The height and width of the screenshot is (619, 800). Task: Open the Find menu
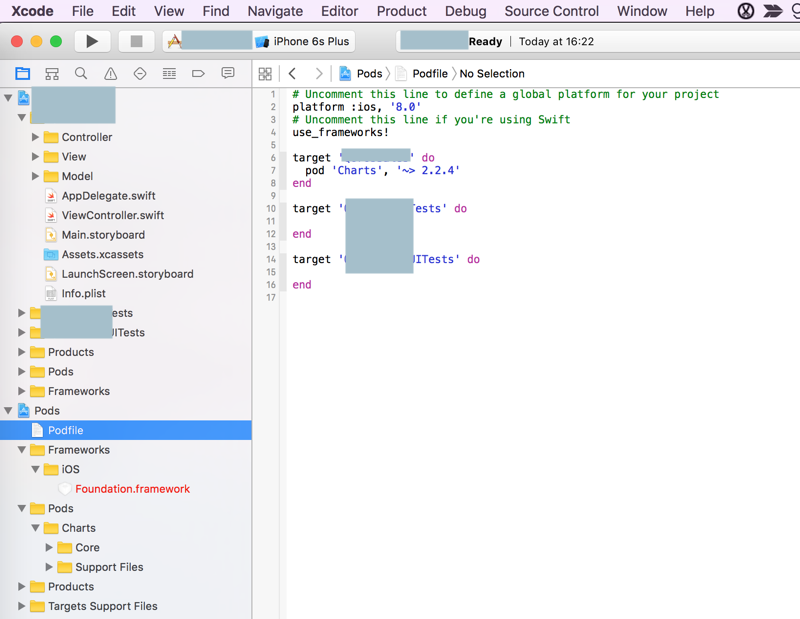(x=216, y=11)
